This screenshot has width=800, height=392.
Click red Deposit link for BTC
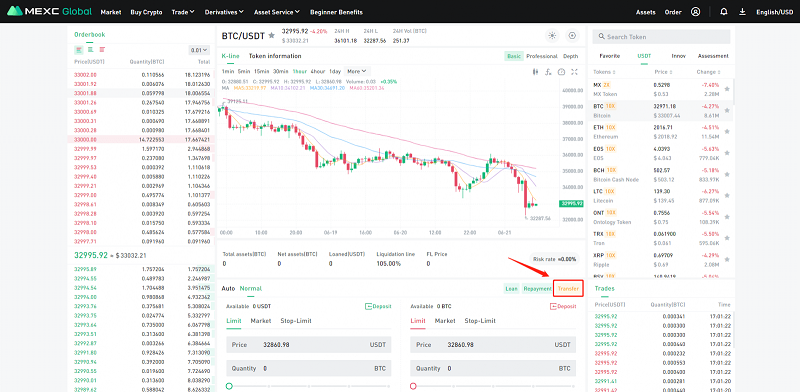tap(563, 306)
